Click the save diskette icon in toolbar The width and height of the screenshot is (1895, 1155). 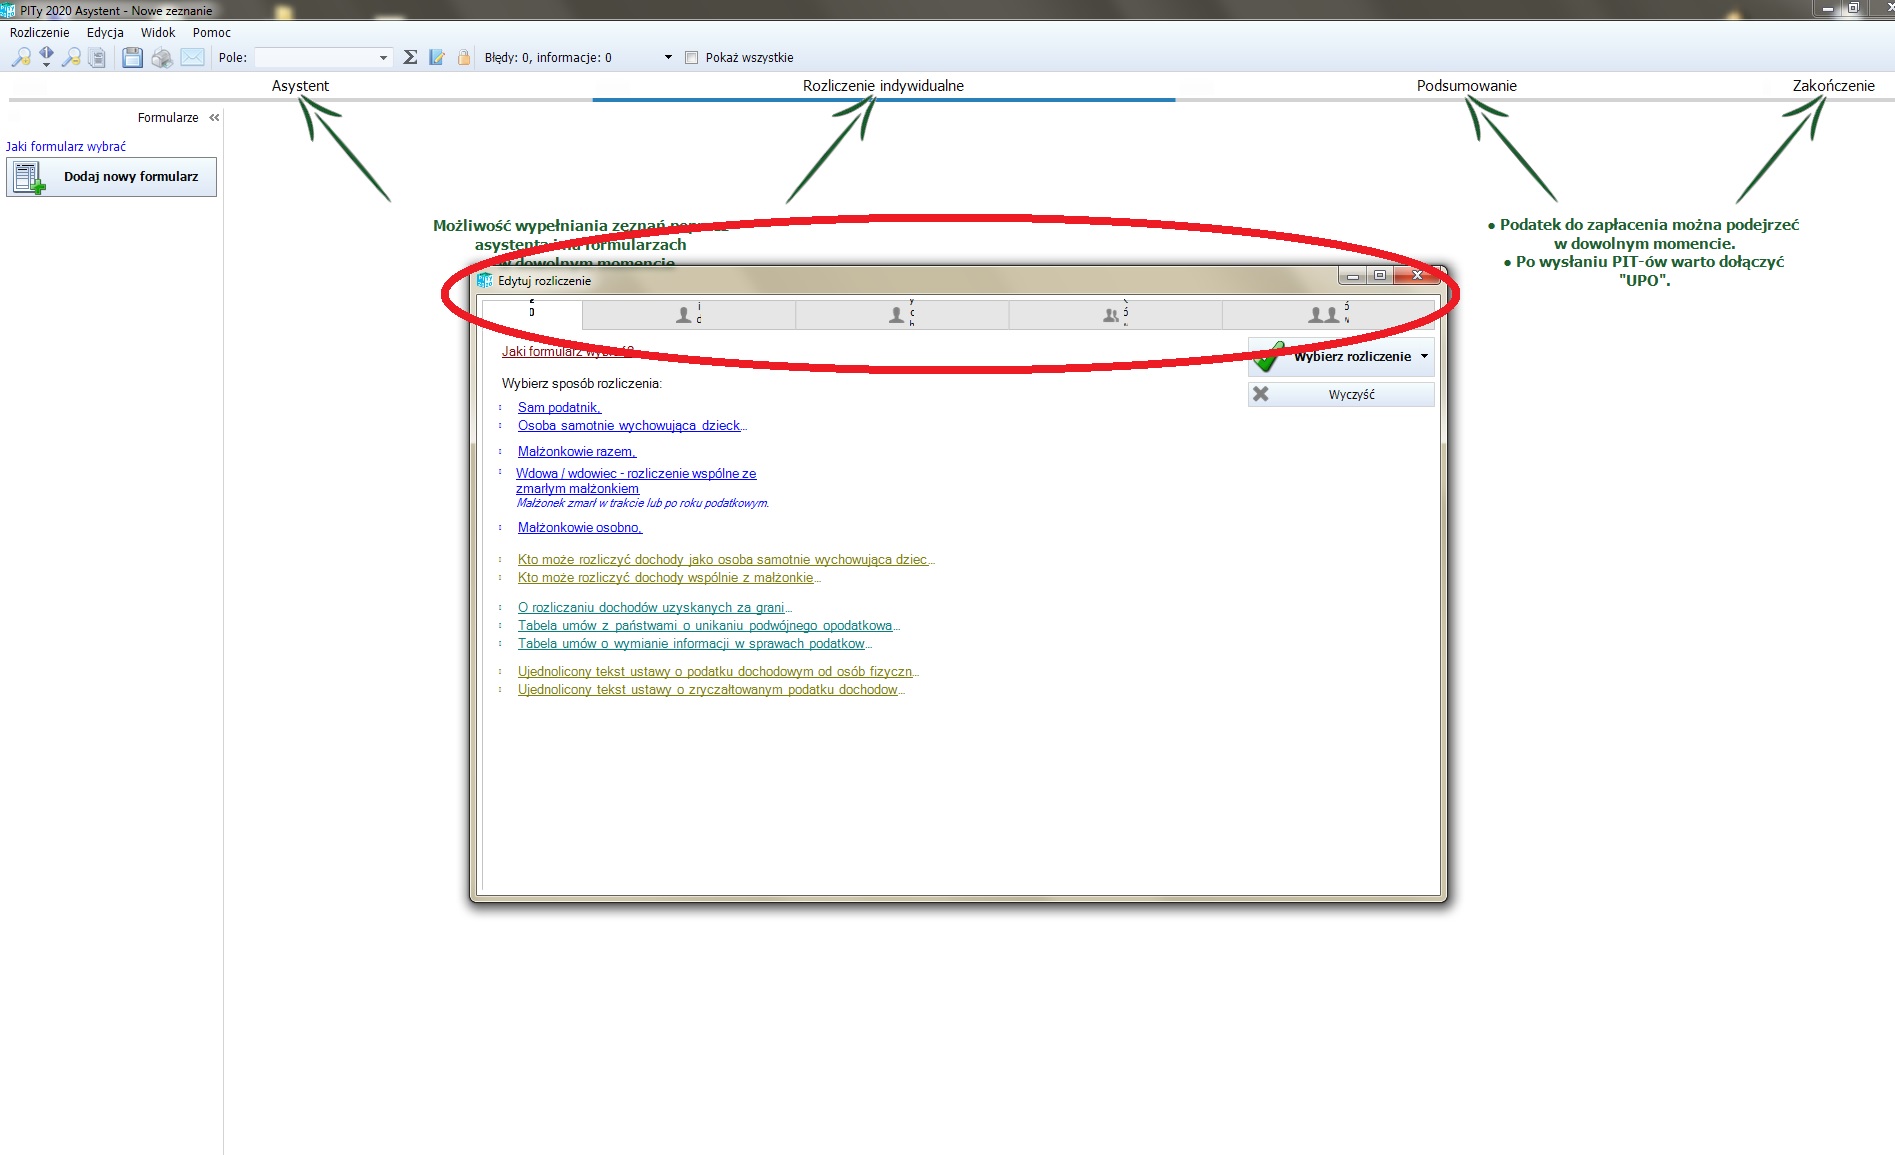coord(132,58)
